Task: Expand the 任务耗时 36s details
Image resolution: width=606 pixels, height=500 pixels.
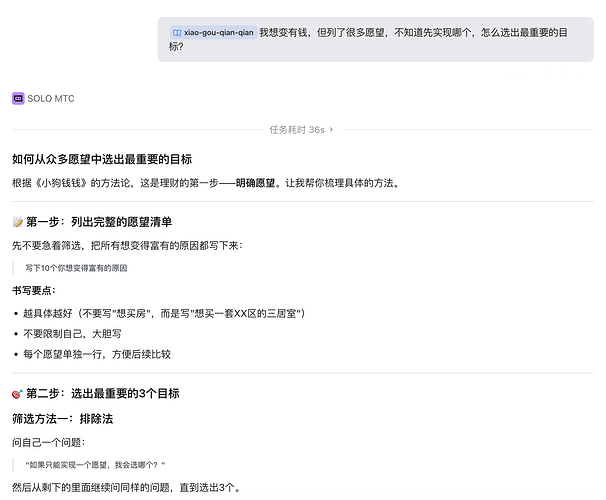Action: coord(301,130)
